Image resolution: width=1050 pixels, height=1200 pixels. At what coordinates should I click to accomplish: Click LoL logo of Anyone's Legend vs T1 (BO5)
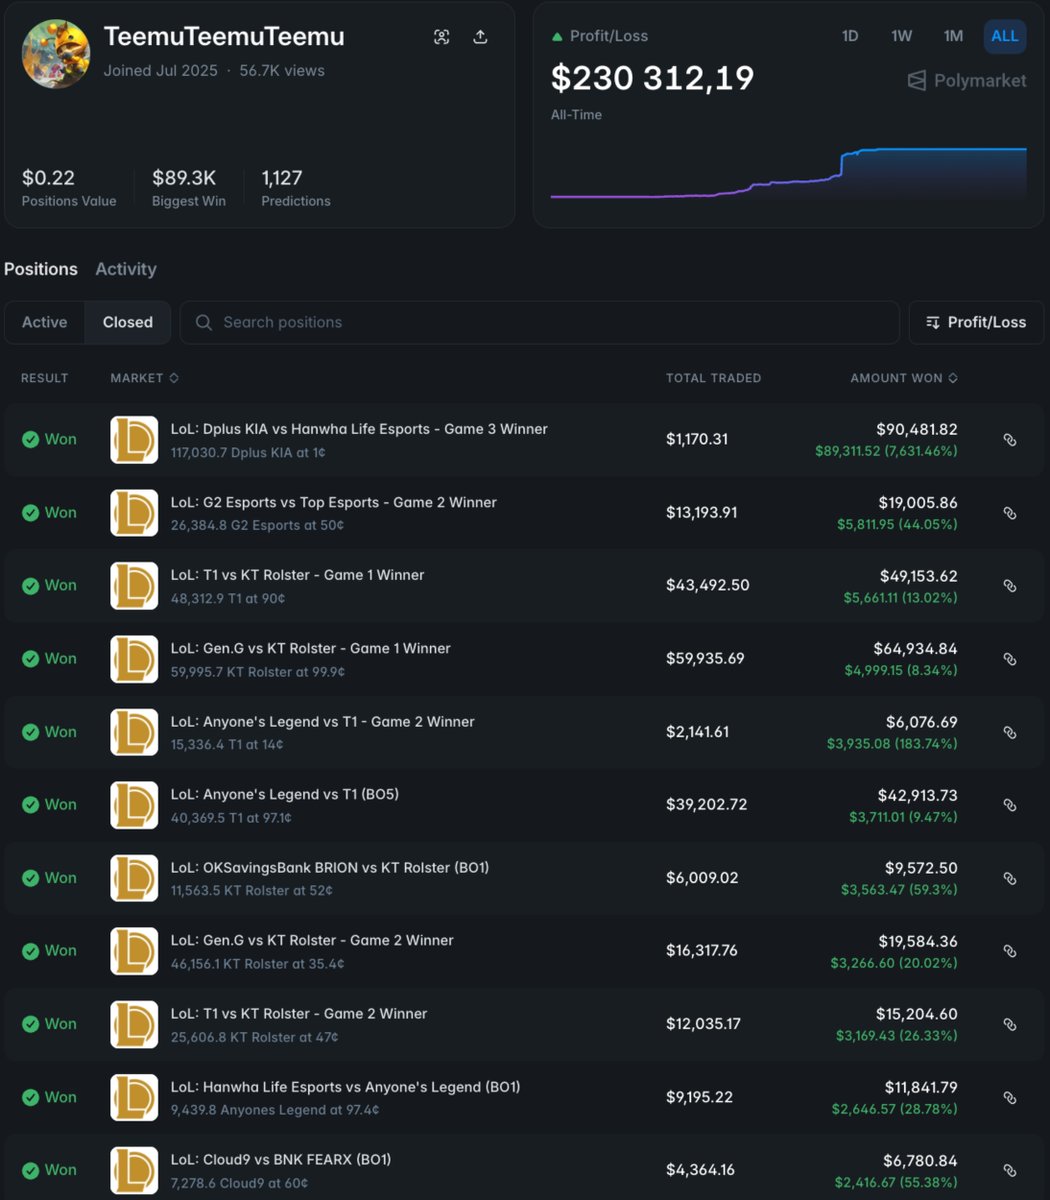tap(134, 805)
